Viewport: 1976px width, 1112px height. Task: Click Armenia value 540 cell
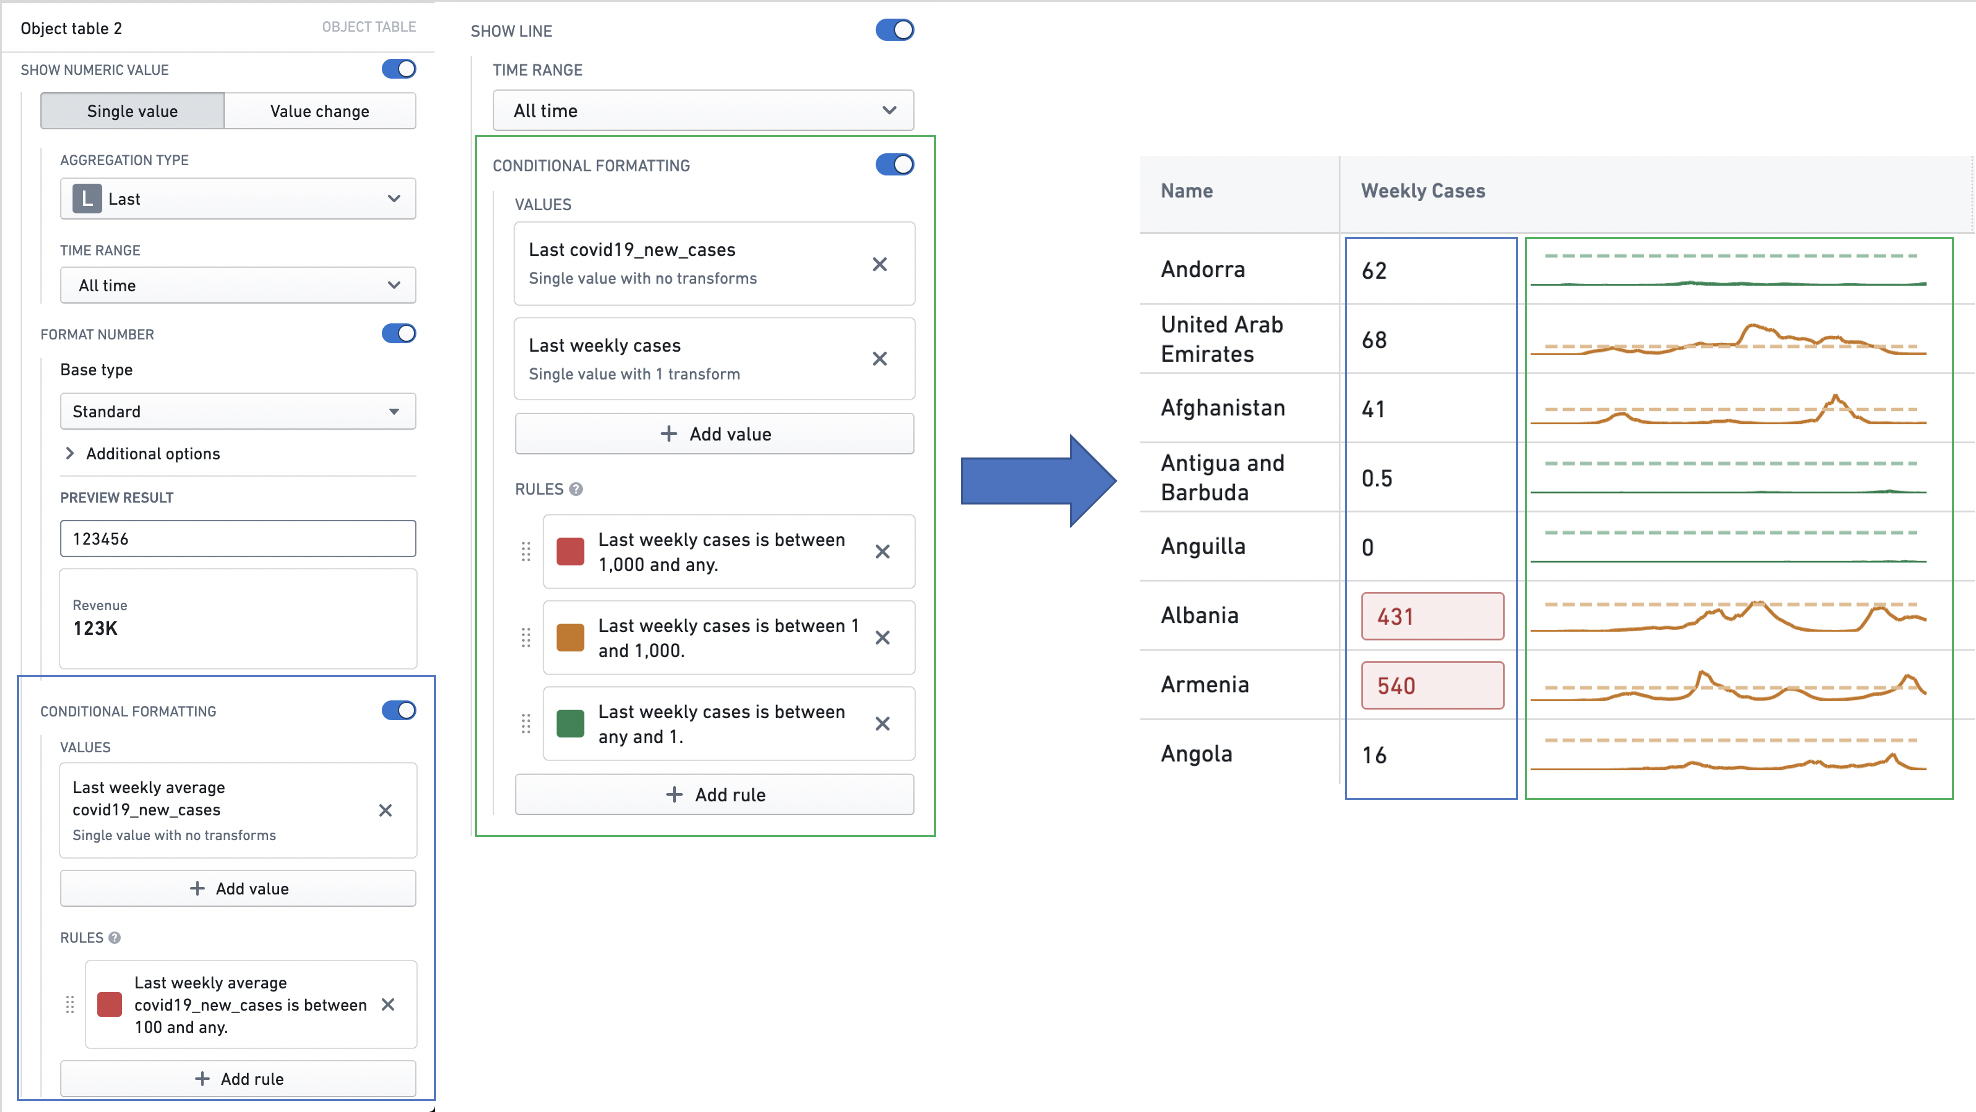point(1432,686)
